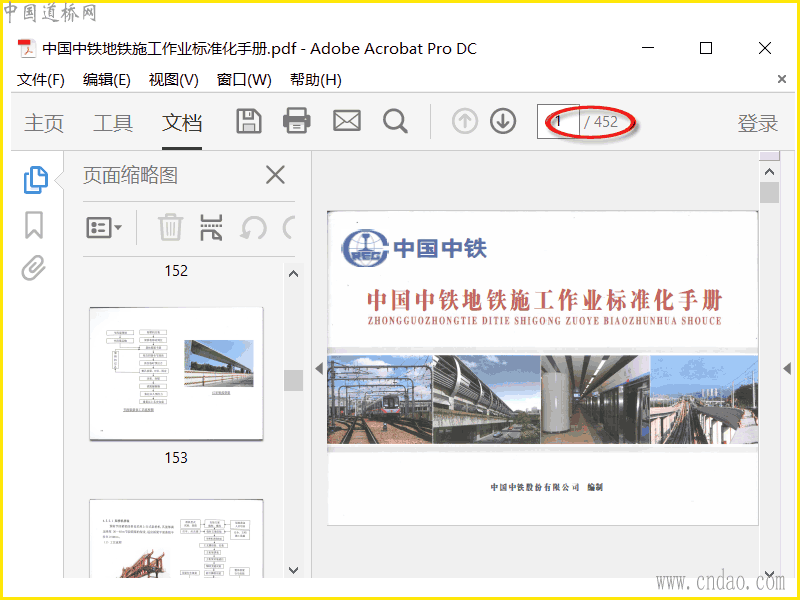Send file via the envelope email icon

click(347, 121)
